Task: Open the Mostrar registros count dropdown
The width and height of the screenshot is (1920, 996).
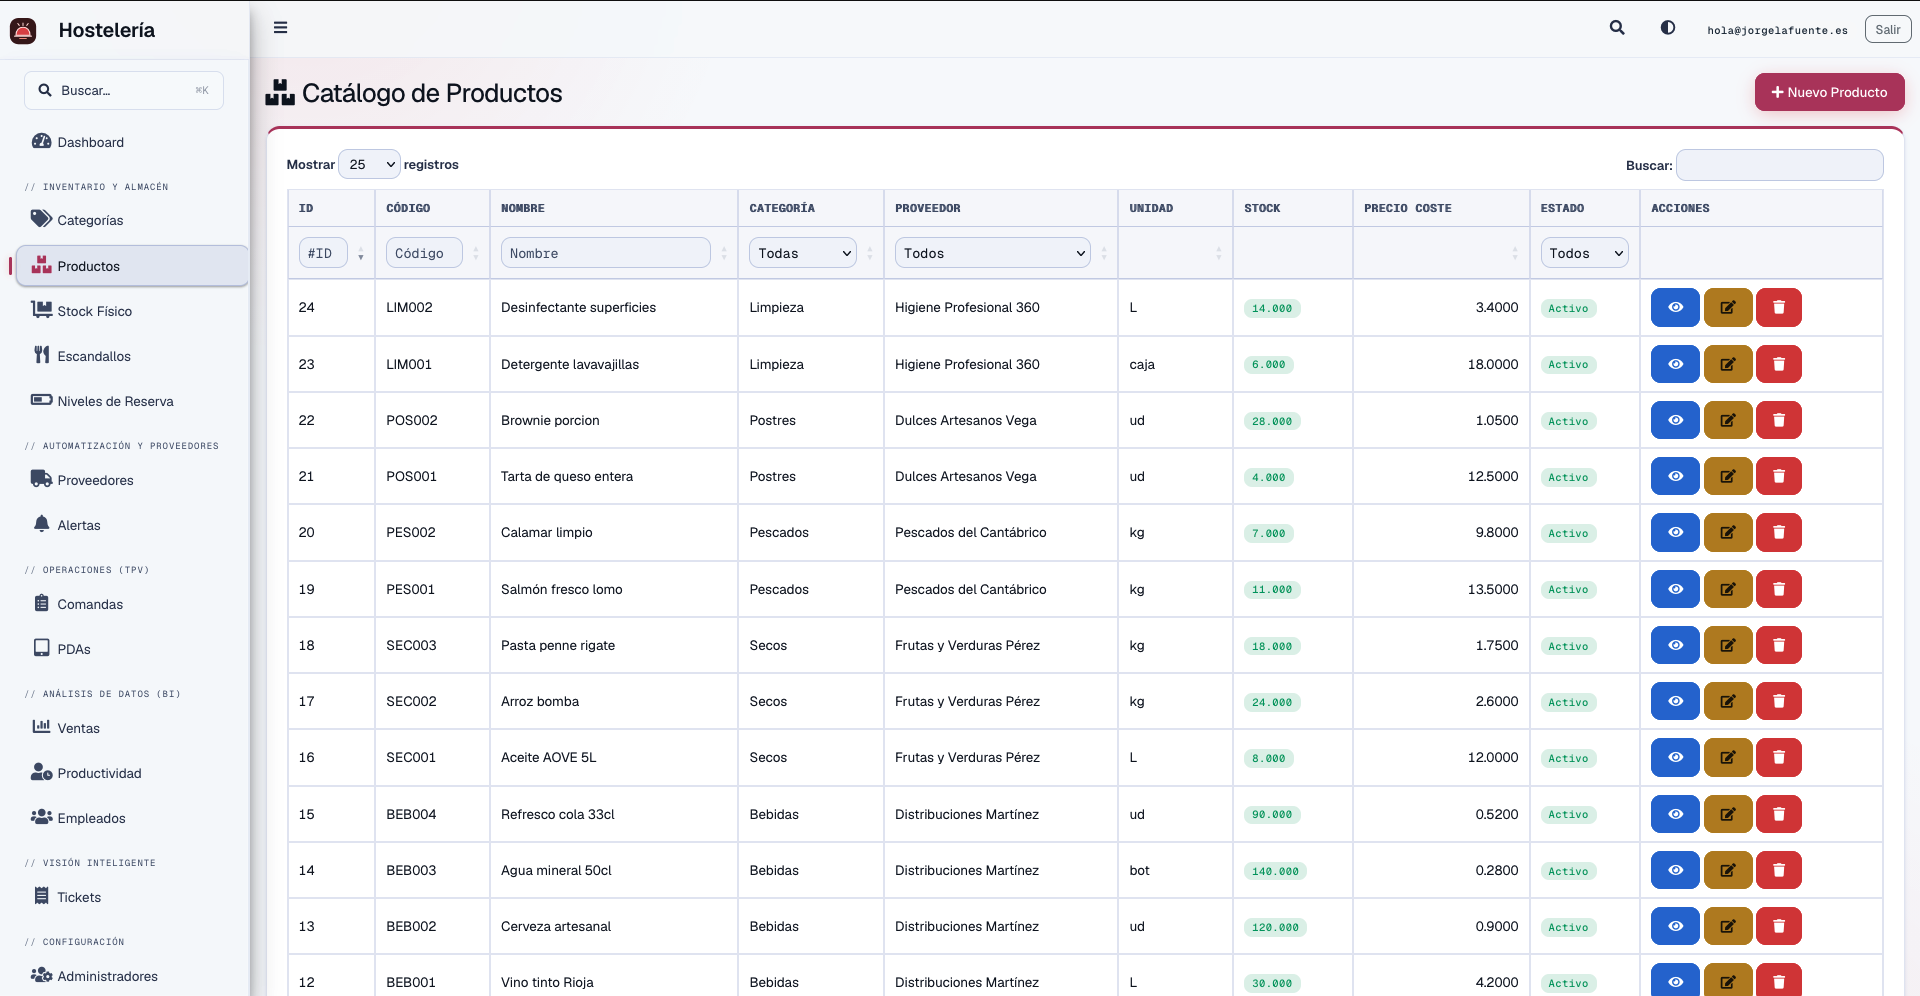Action: point(369,164)
